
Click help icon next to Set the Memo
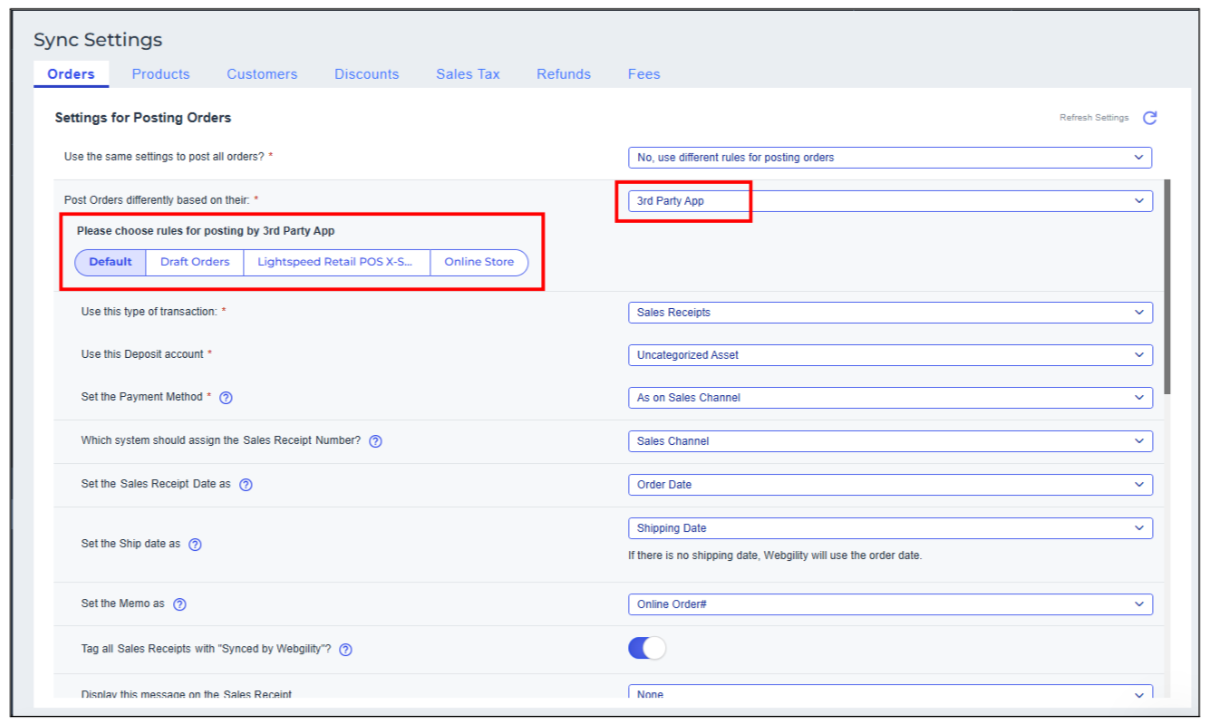coord(180,605)
